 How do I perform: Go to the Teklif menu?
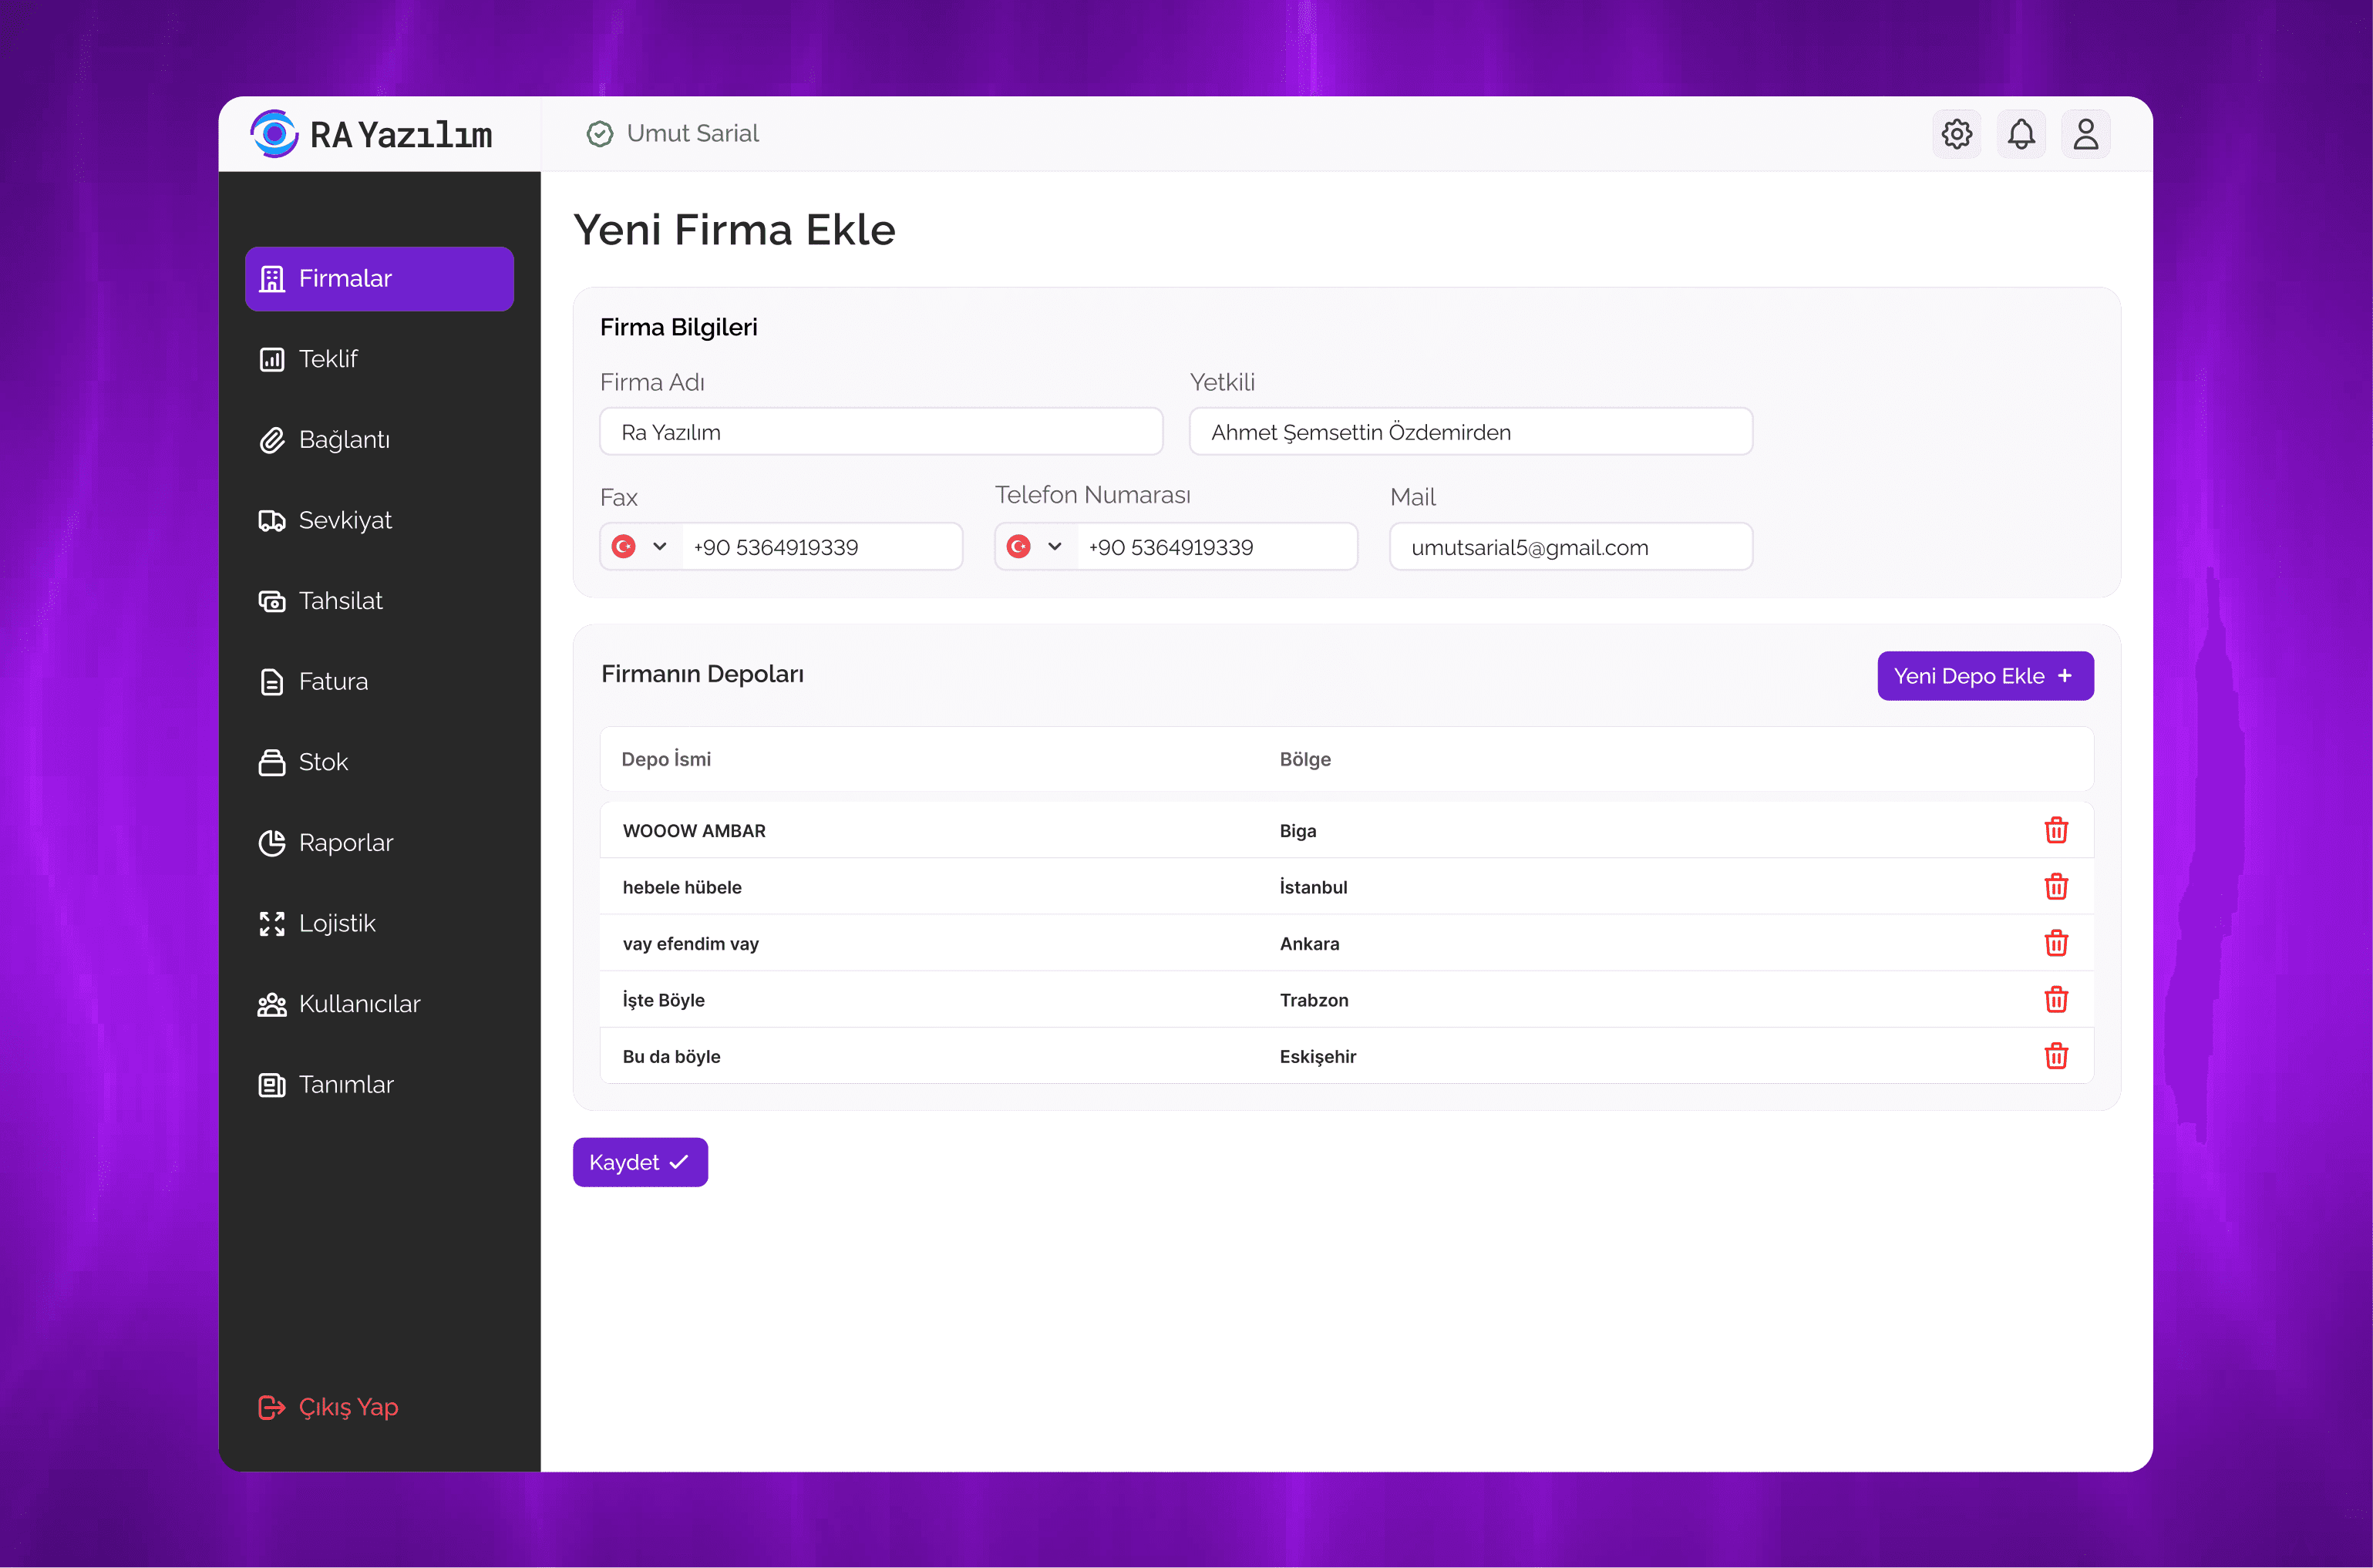(328, 359)
